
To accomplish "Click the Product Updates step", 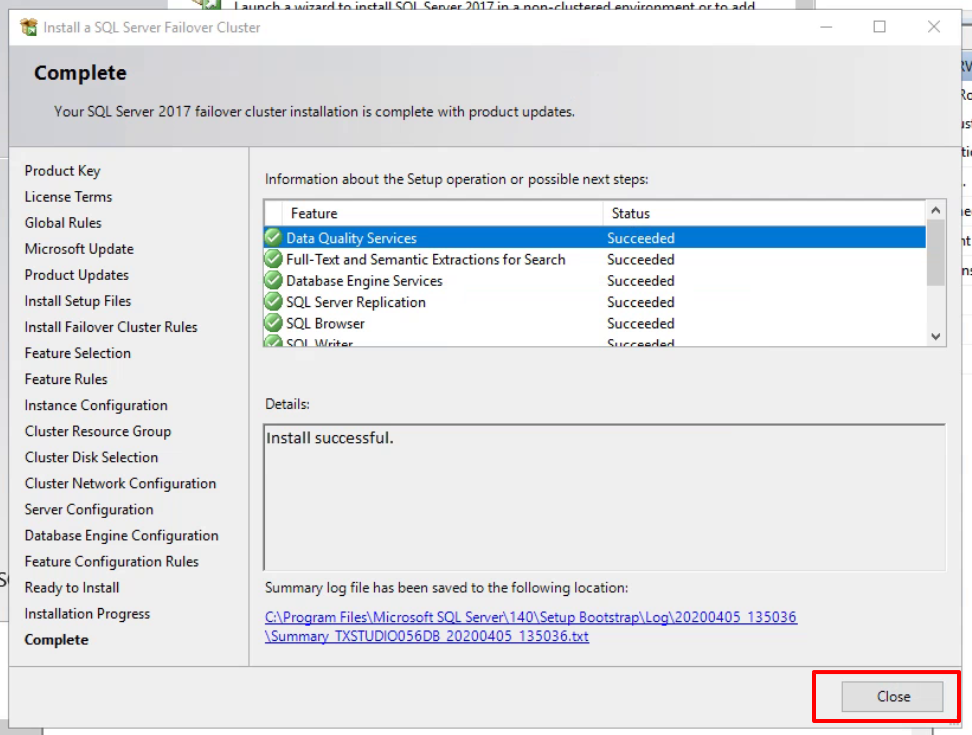I will pos(76,275).
